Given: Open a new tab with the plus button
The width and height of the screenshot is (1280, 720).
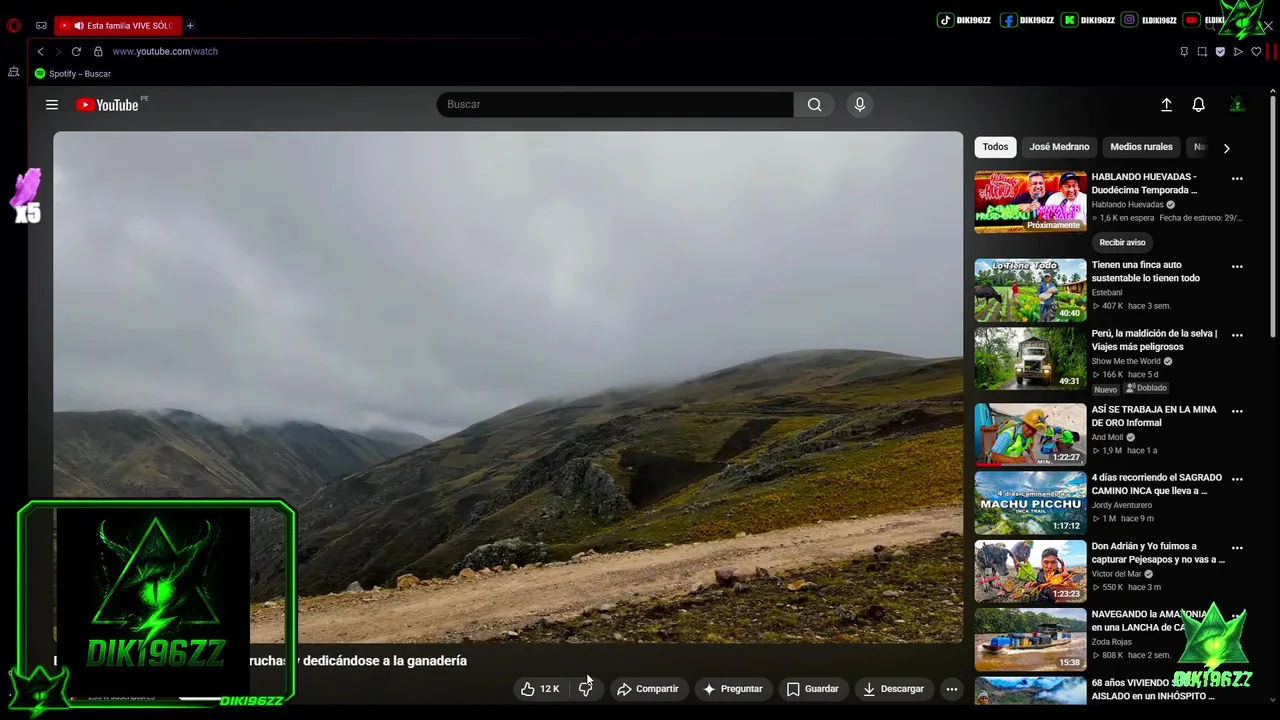Looking at the screenshot, I should [190, 26].
